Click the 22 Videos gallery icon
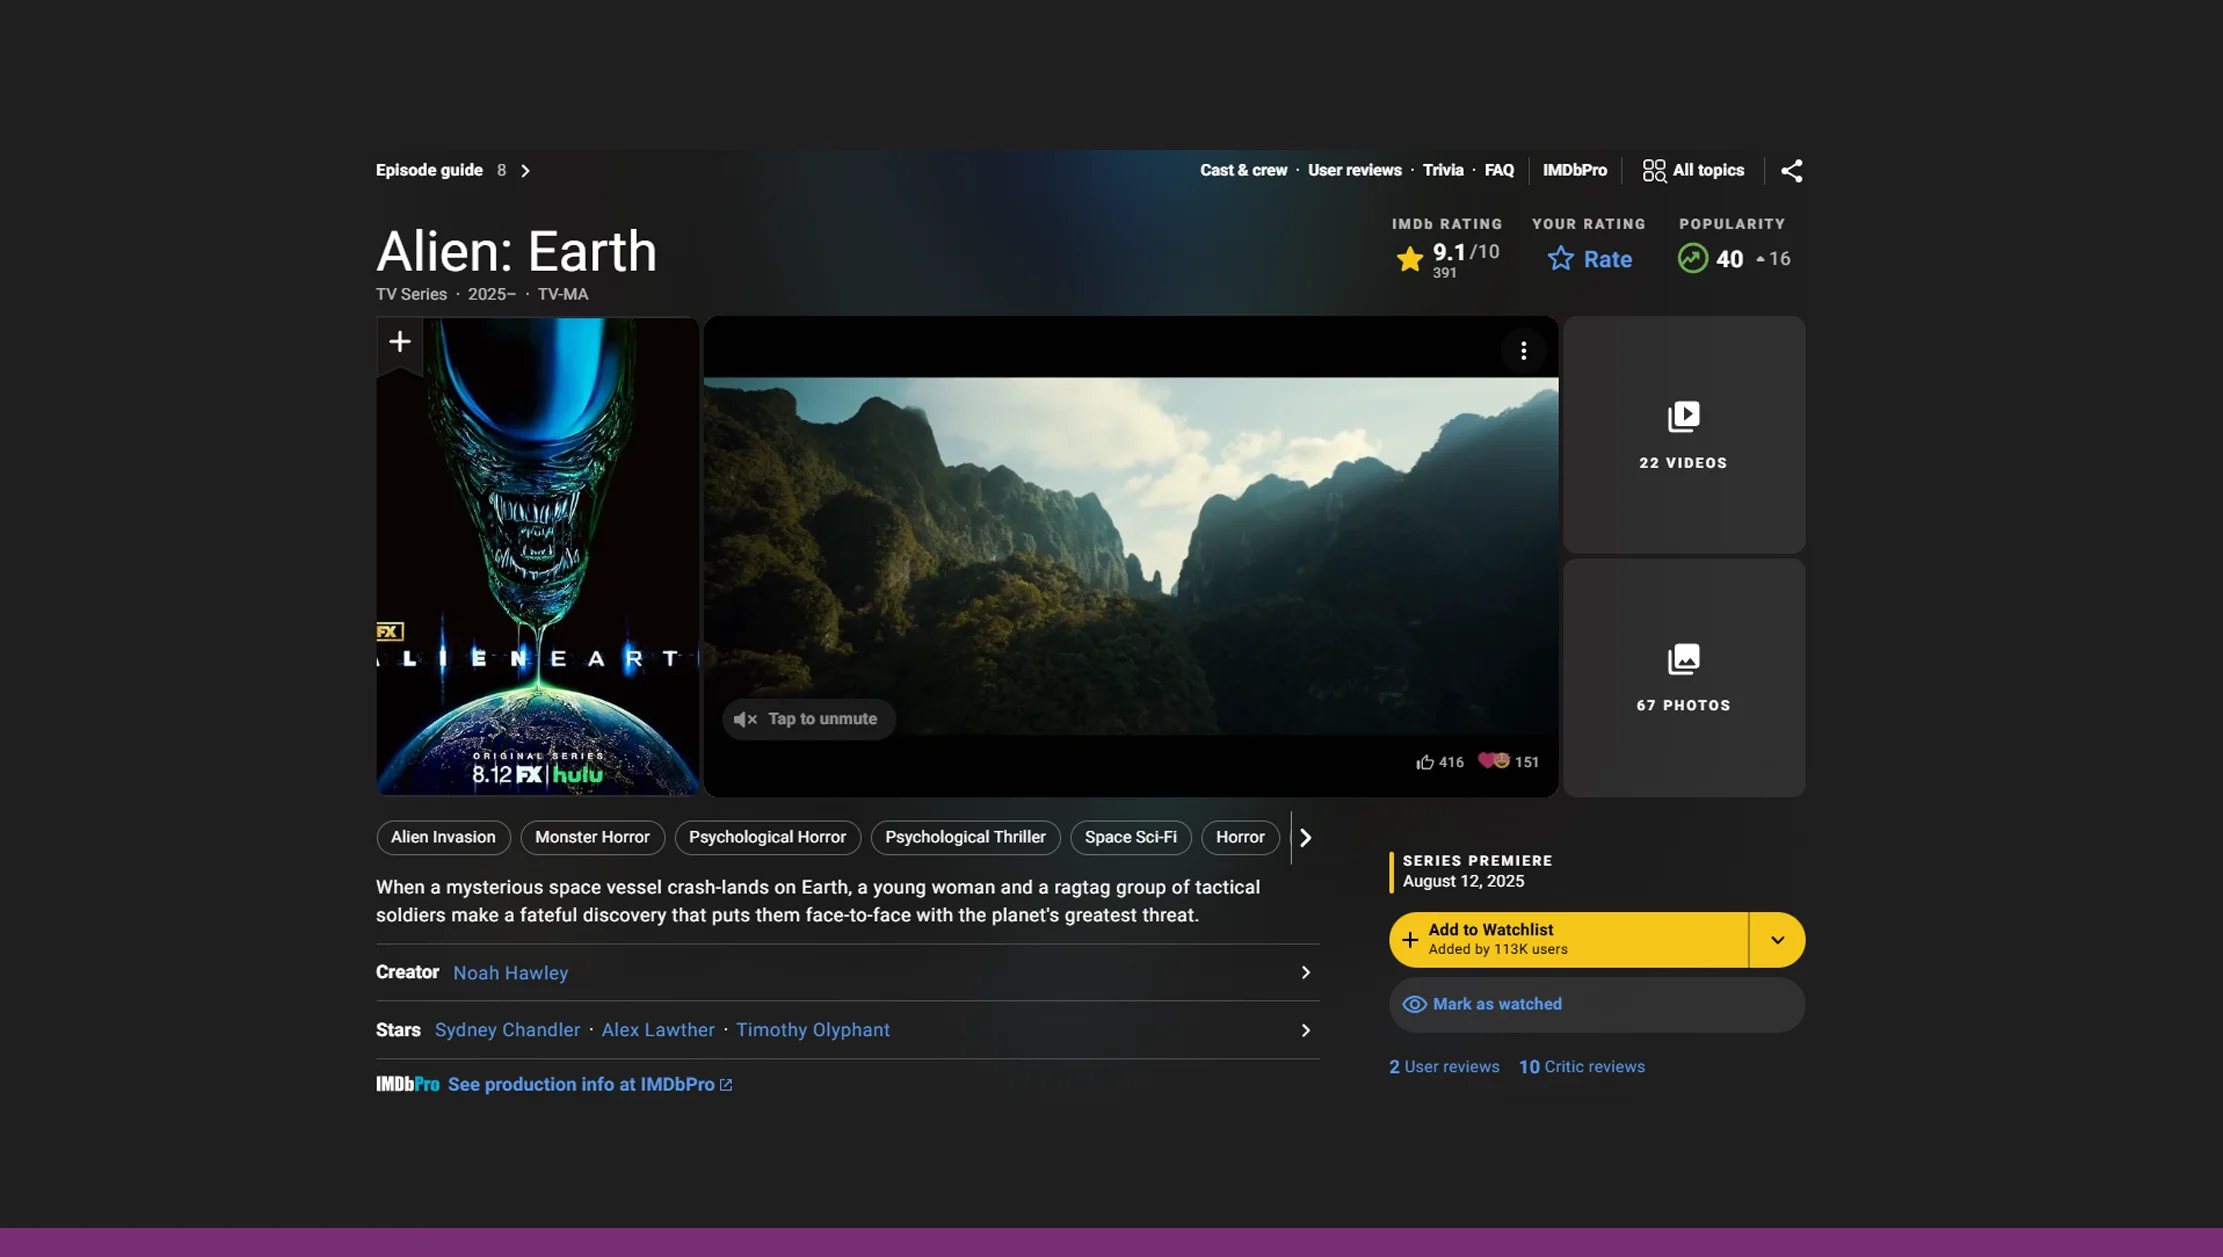Screen dimensions: 2223x1257 1683,416
